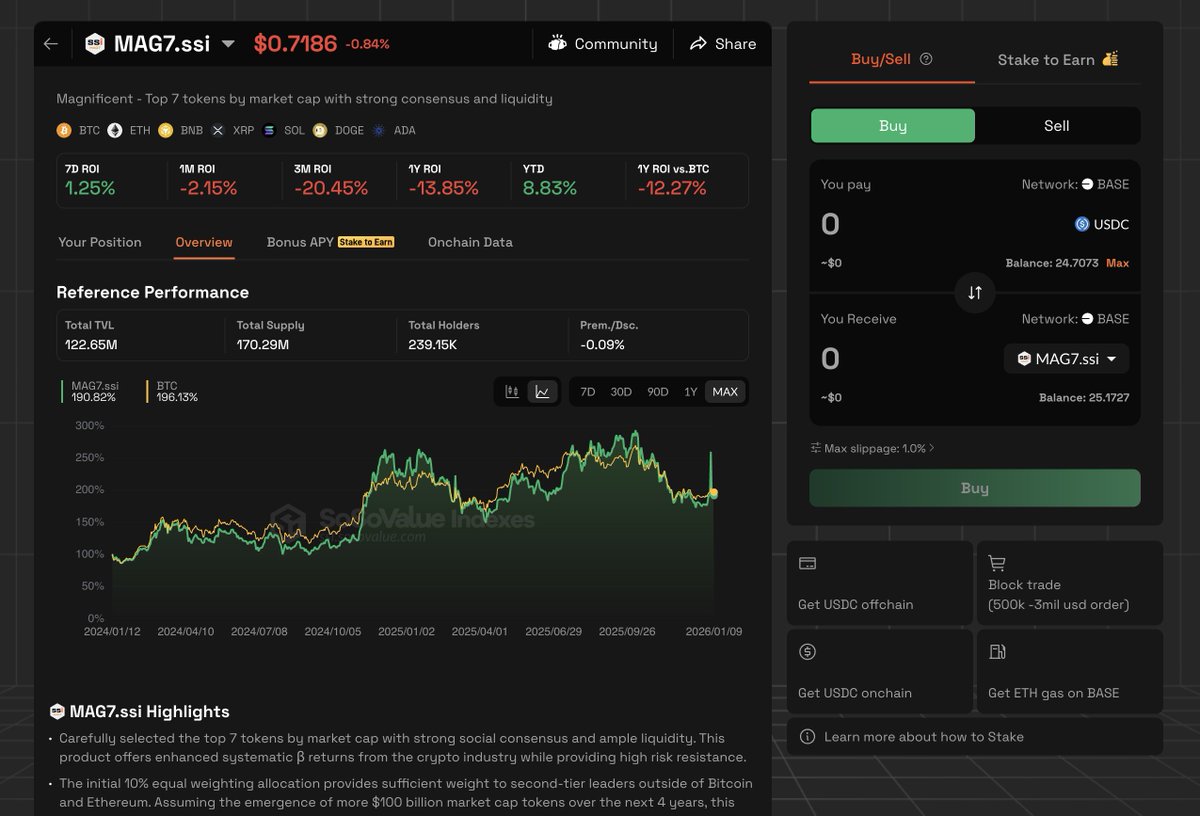This screenshot has width=1200, height=816.
Task: Click the MAG7.ssi logo icon in header
Action: pos(95,44)
